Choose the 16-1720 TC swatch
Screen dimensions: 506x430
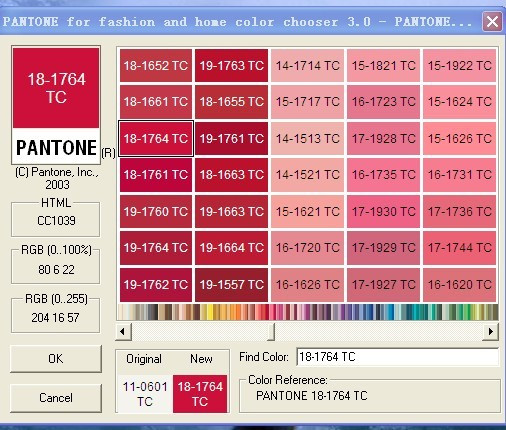point(307,248)
